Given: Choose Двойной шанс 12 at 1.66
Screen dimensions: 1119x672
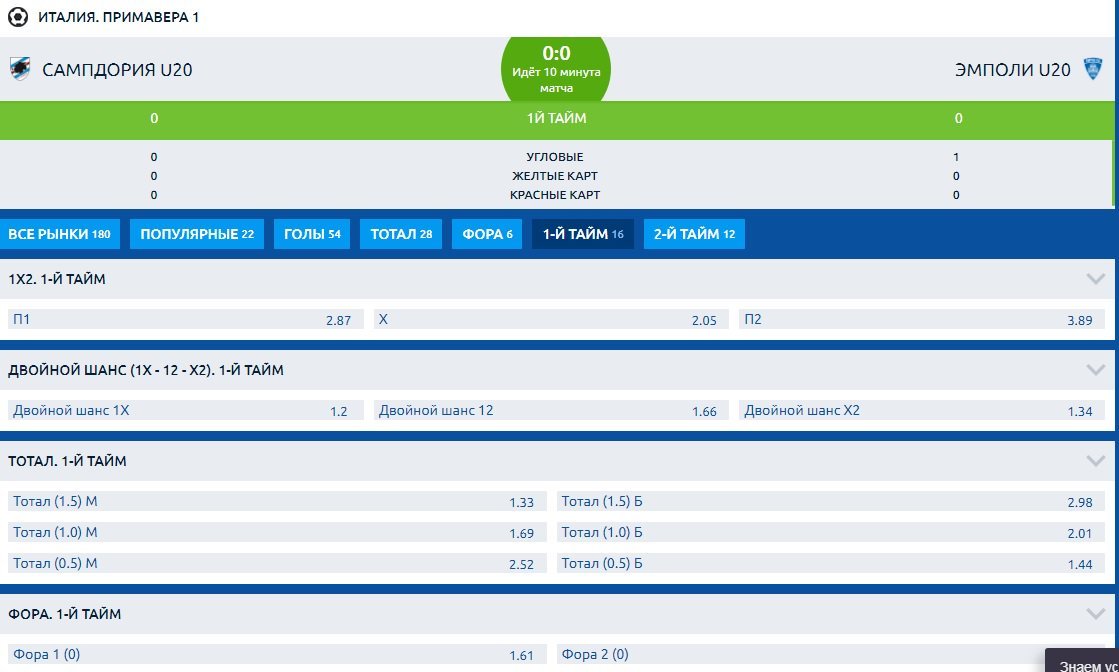Looking at the screenshot, I should (550, 411).
